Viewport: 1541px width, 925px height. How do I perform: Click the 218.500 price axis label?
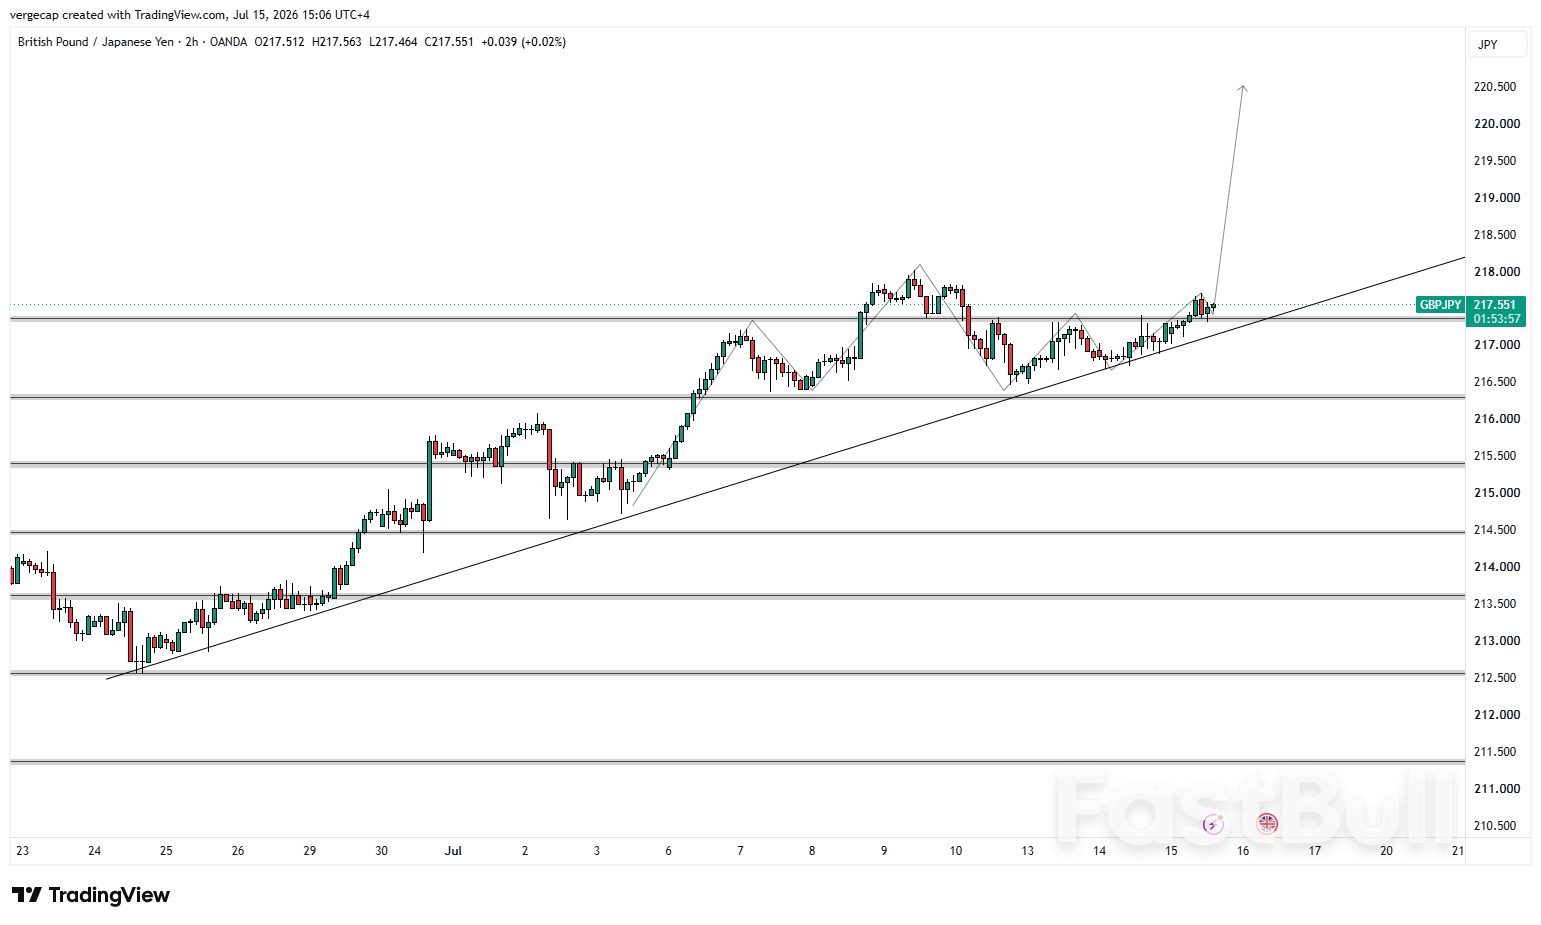coord(1495,235)
